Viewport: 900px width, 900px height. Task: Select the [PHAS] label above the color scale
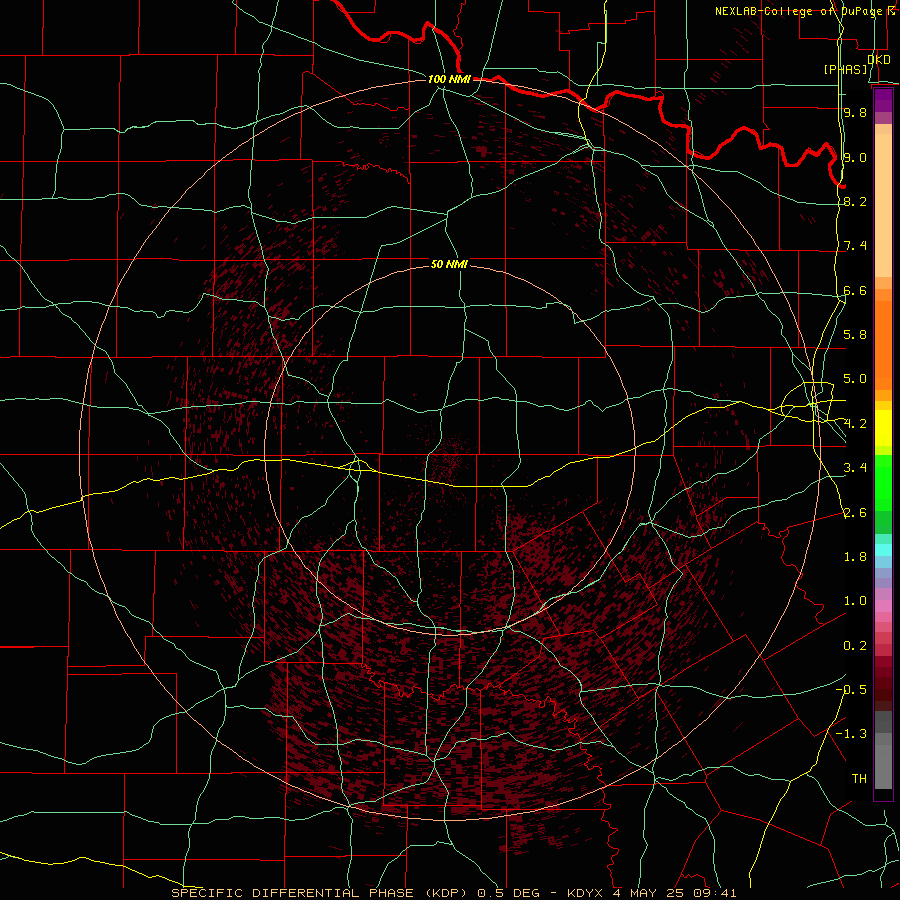845,69
